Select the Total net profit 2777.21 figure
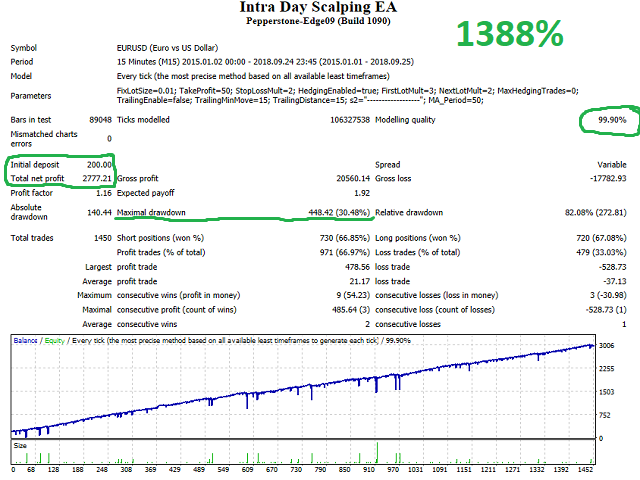The width and height of the screenshot is (640, 480). tap(97, 178)
